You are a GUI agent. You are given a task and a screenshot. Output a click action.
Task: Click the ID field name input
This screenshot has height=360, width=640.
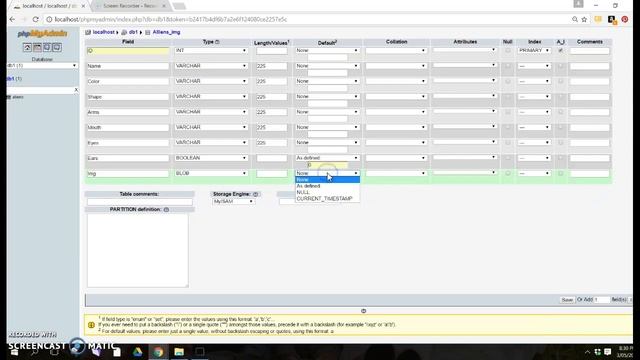tap(128, 51)
